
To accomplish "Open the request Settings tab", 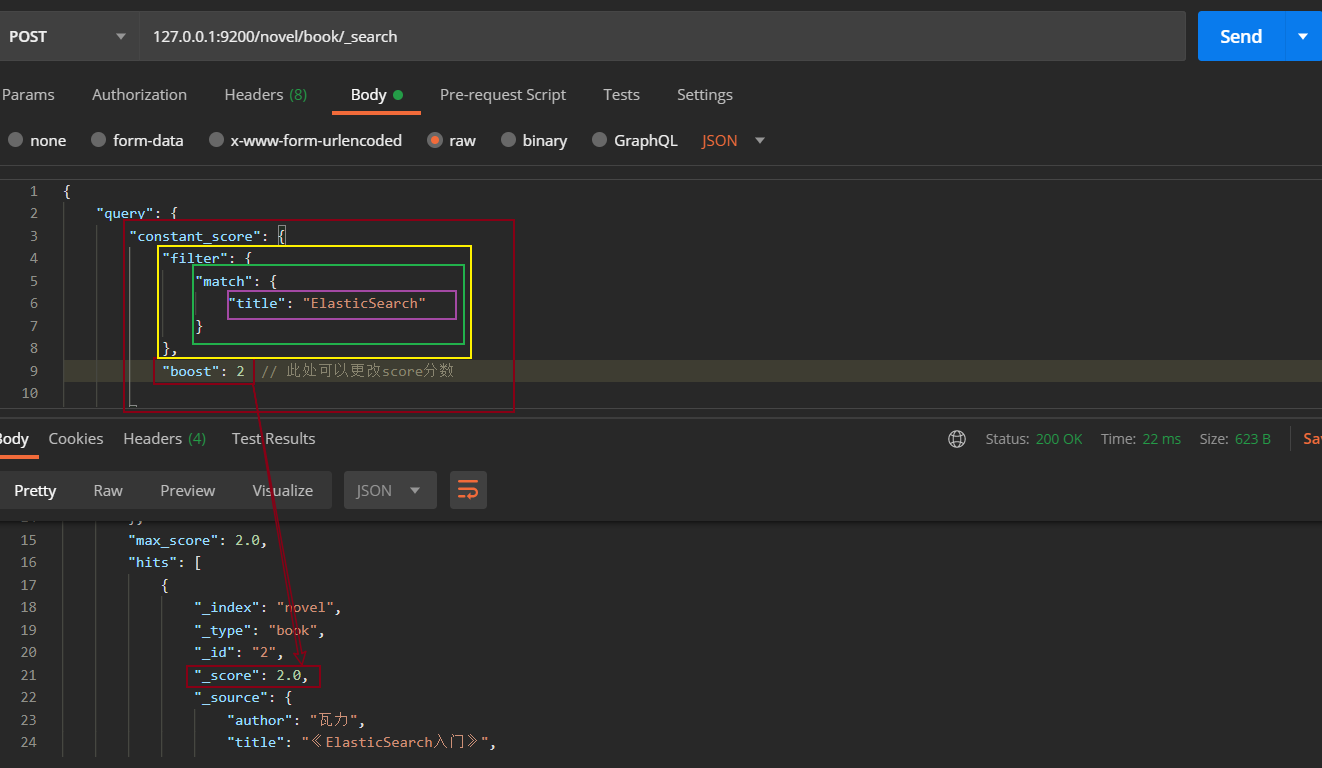I will tap(705, 95).
